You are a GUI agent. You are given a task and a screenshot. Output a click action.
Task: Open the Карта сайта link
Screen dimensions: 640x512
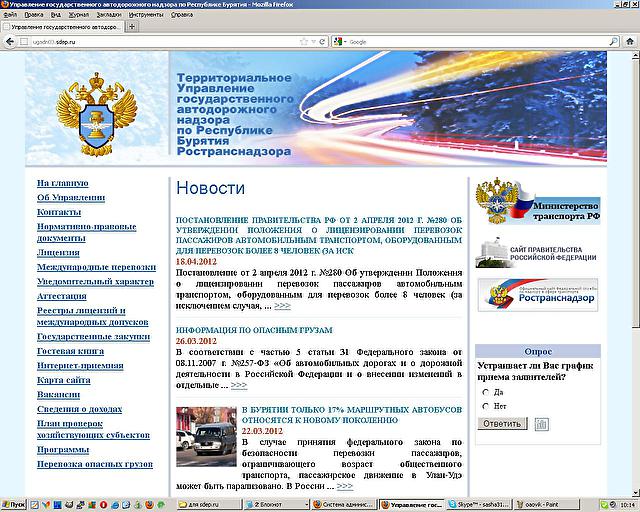coord(64,381)
